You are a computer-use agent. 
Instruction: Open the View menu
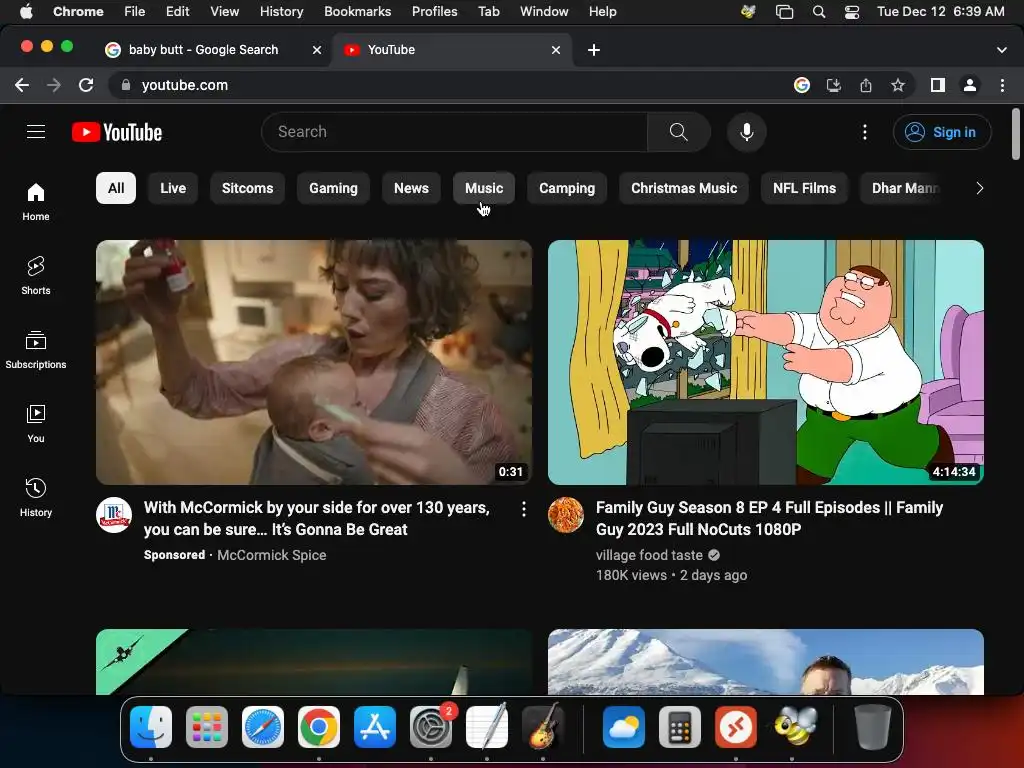point(224,12)
